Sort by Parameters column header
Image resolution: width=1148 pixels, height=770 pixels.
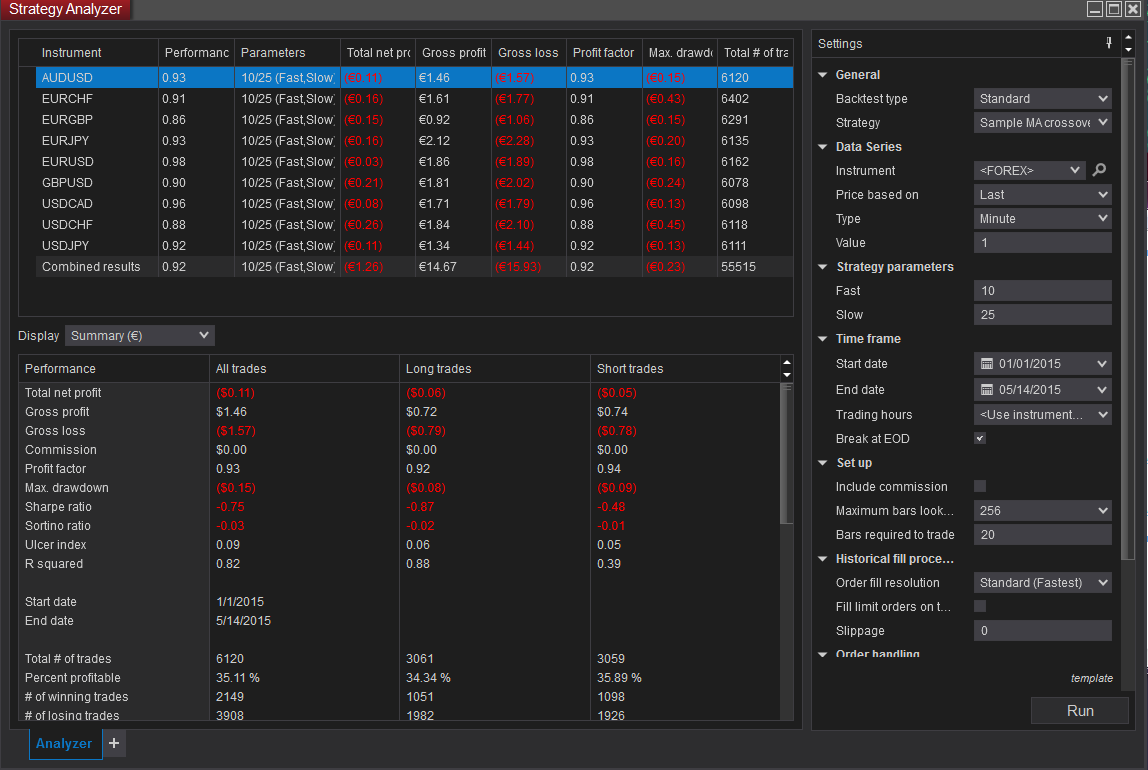287,53
